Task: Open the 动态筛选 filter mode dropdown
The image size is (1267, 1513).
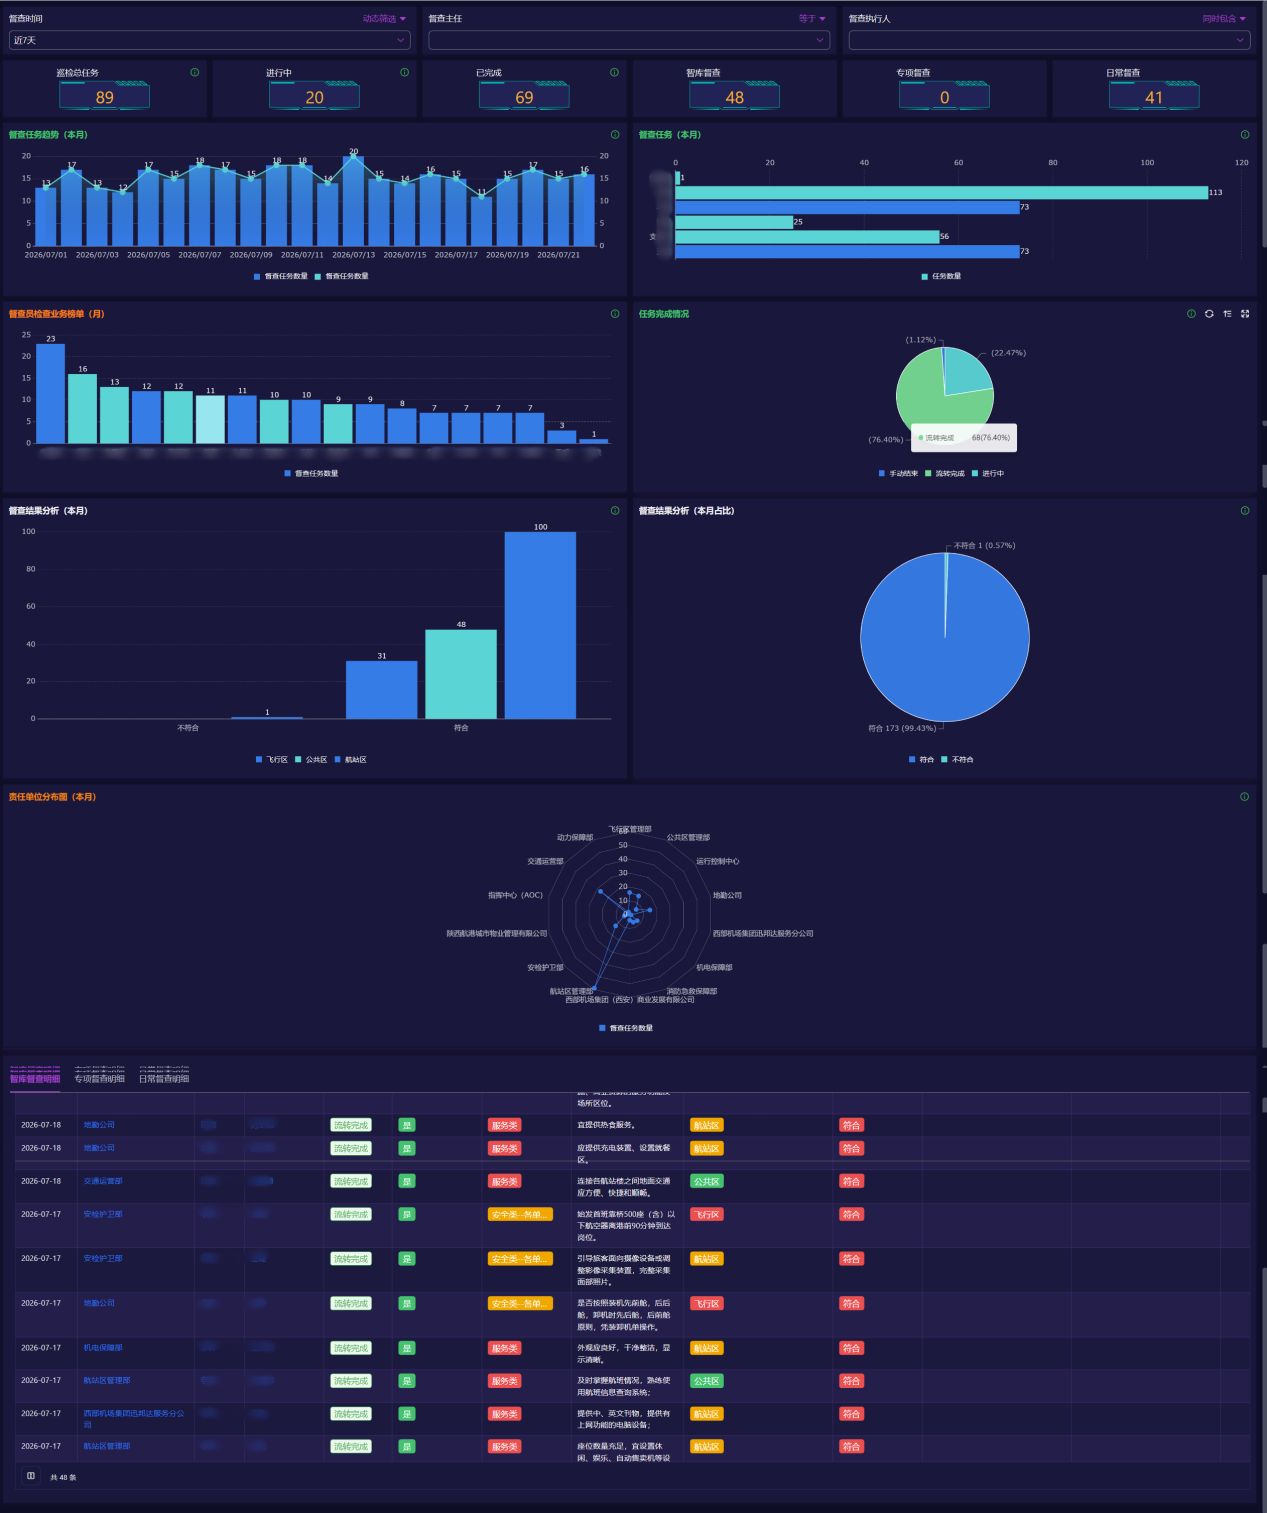Action: coord(384,19)
